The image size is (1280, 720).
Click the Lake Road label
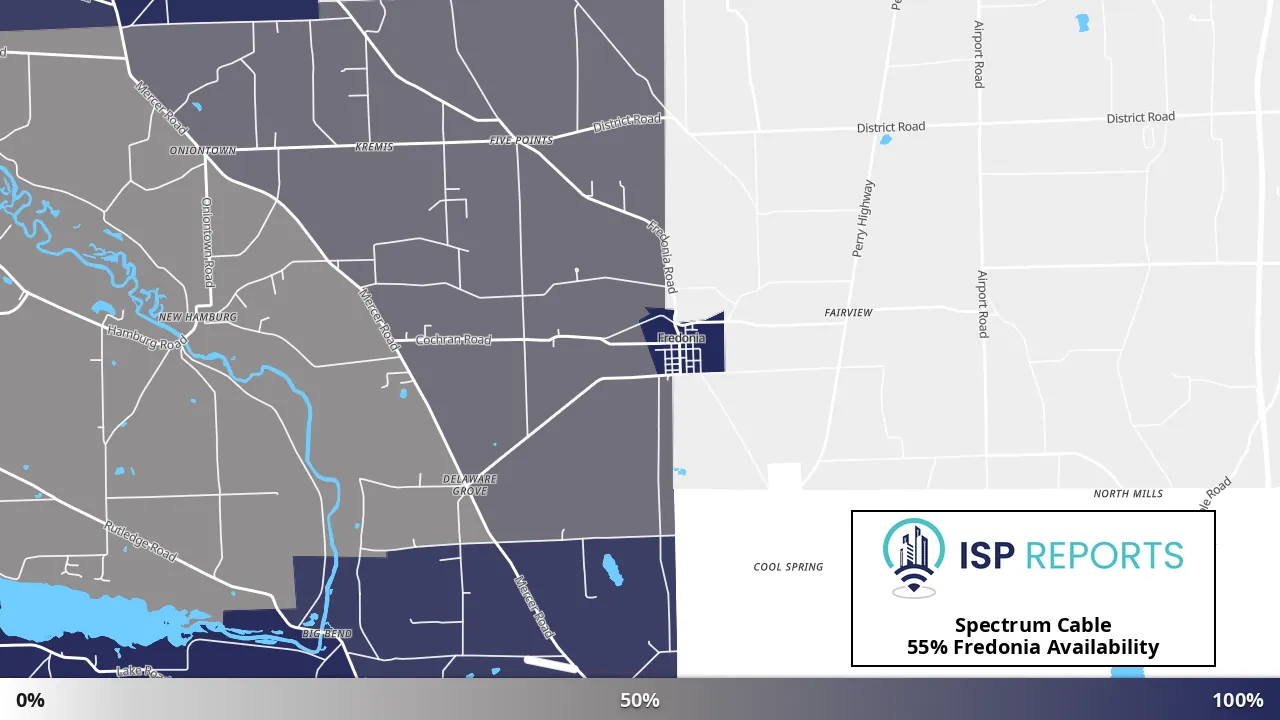(x=140, y=671)
